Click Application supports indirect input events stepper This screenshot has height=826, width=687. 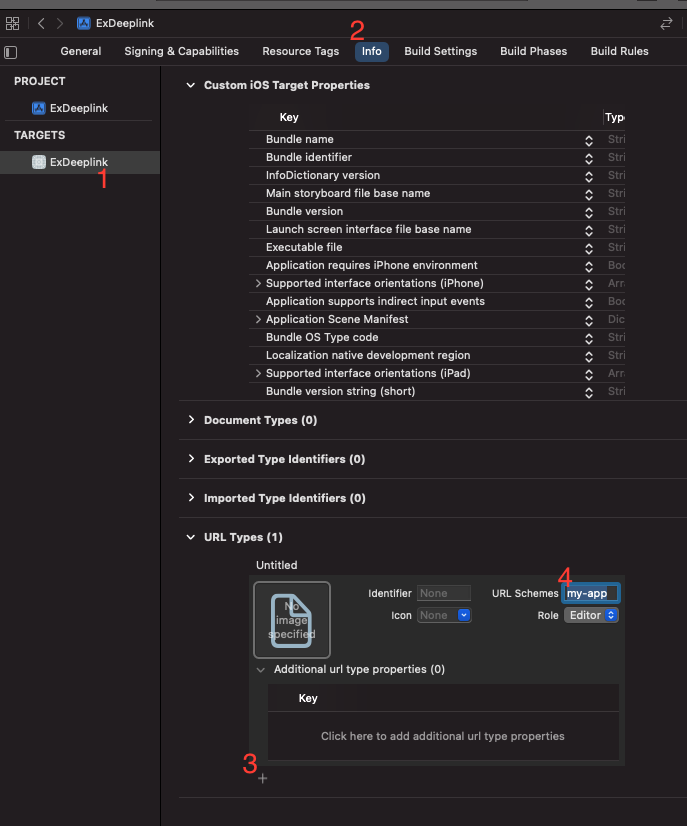point(589,302)
